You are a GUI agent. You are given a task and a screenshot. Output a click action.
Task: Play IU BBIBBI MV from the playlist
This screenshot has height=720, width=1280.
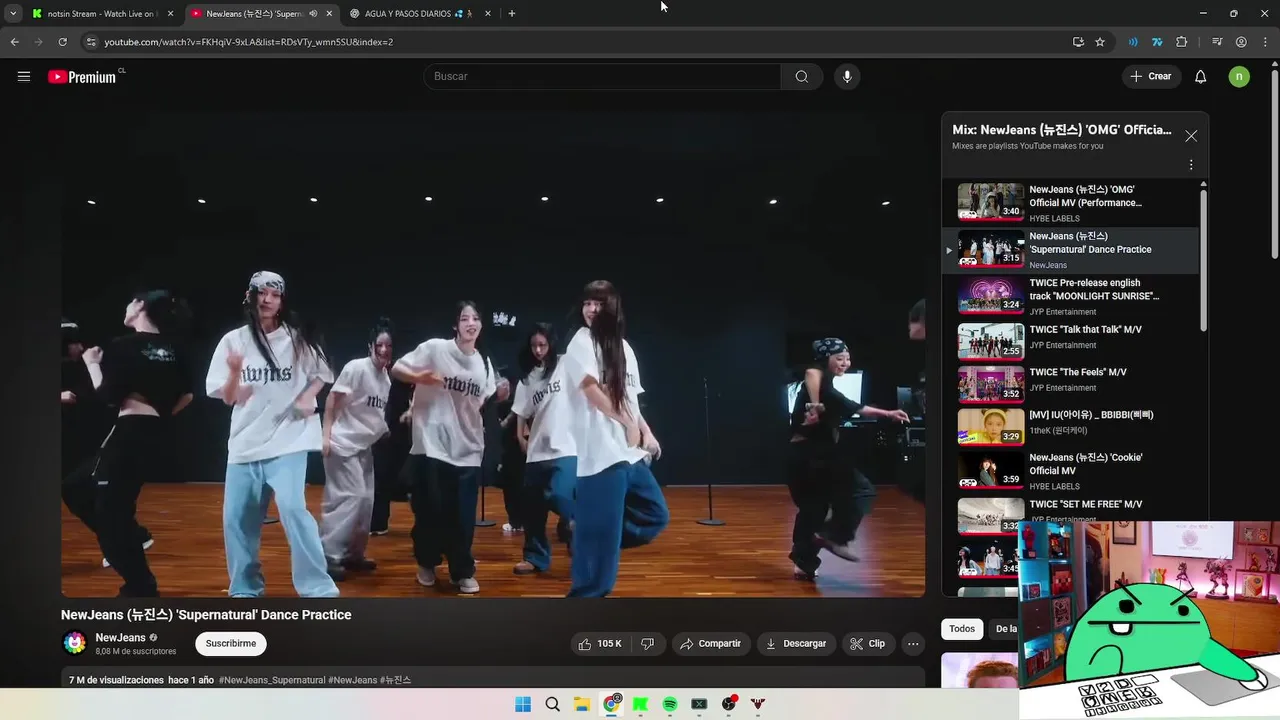pos(1070,426)
